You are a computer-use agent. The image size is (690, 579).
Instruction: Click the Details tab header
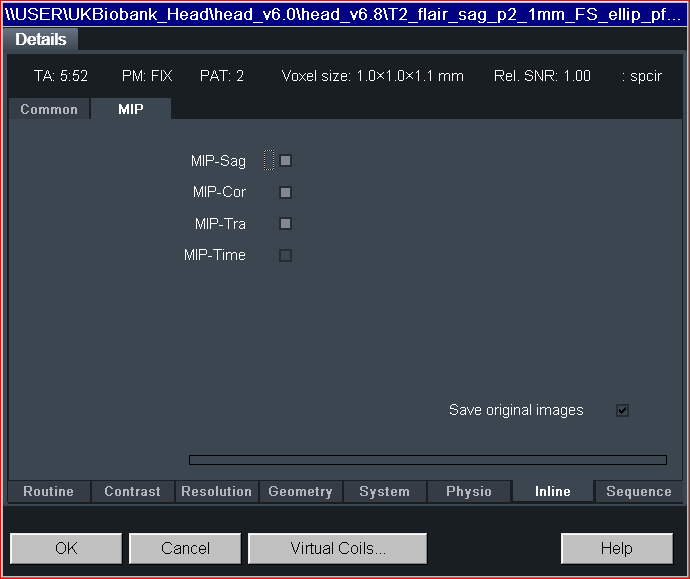(x=40, y=40)
